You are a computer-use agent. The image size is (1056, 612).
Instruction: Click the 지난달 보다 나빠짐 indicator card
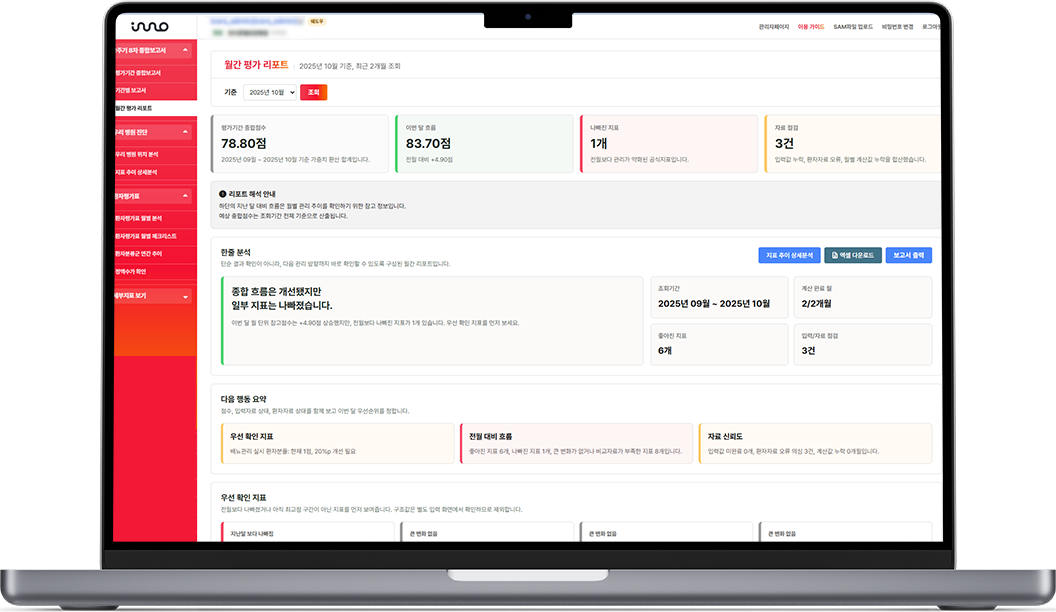click(308, 531)
